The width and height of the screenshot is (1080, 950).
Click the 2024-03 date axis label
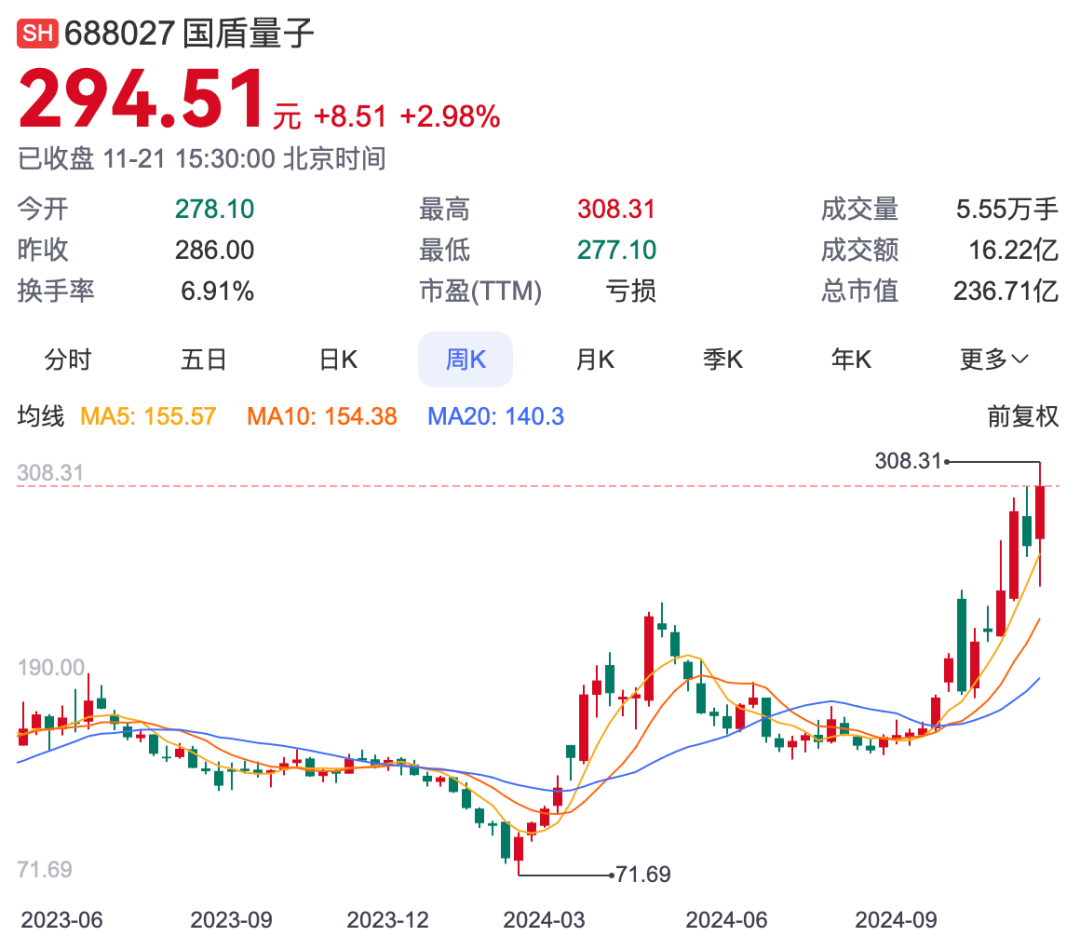pos(543,920)
